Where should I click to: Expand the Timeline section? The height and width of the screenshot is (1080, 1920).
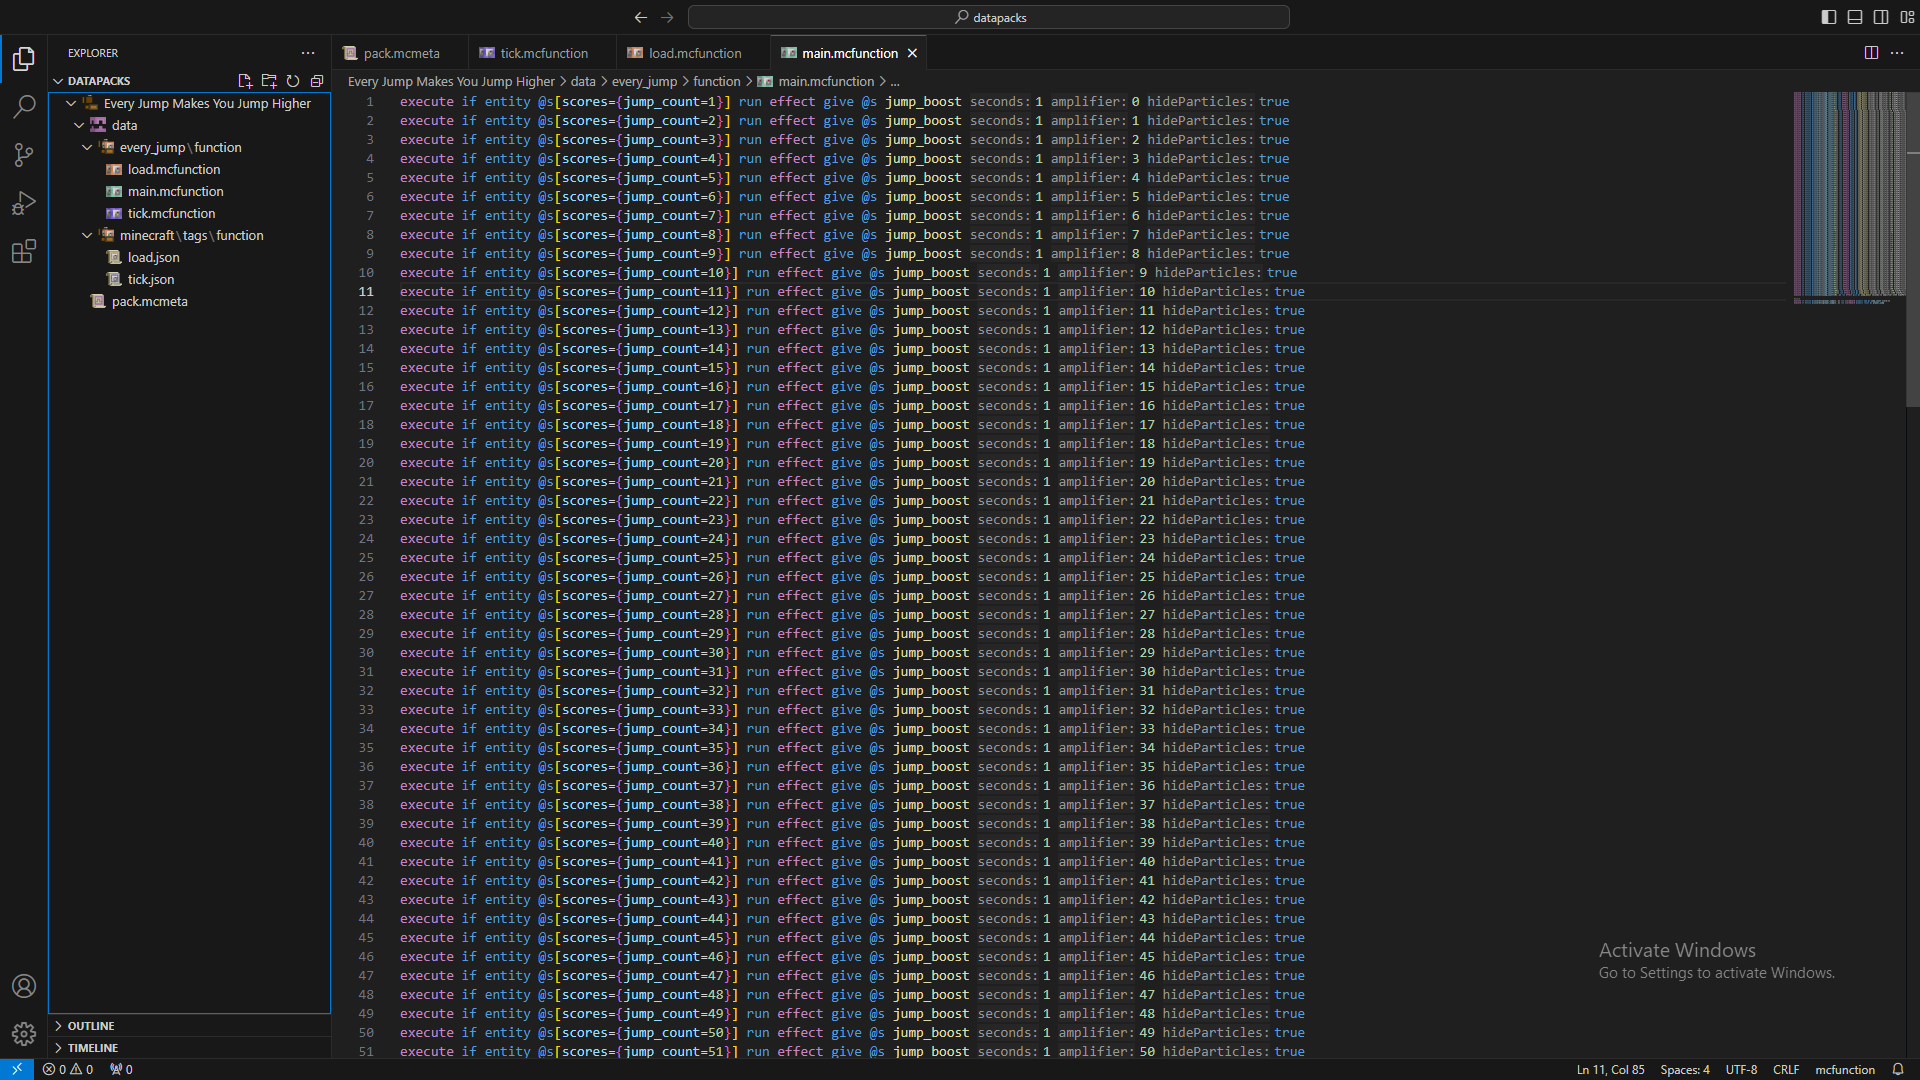click(93, 1048)
